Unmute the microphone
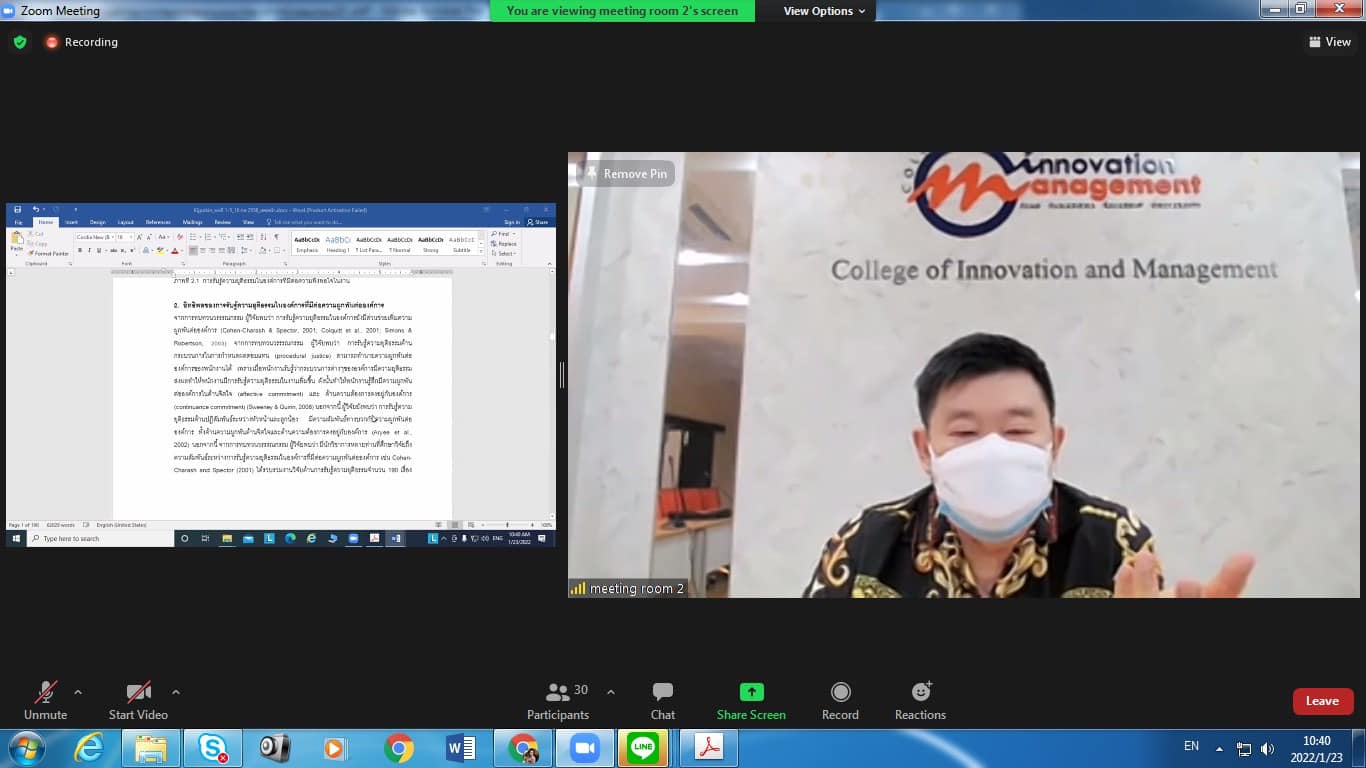Image resolution: width=1366 pixels, height=768 pixels. coord(45,692)
